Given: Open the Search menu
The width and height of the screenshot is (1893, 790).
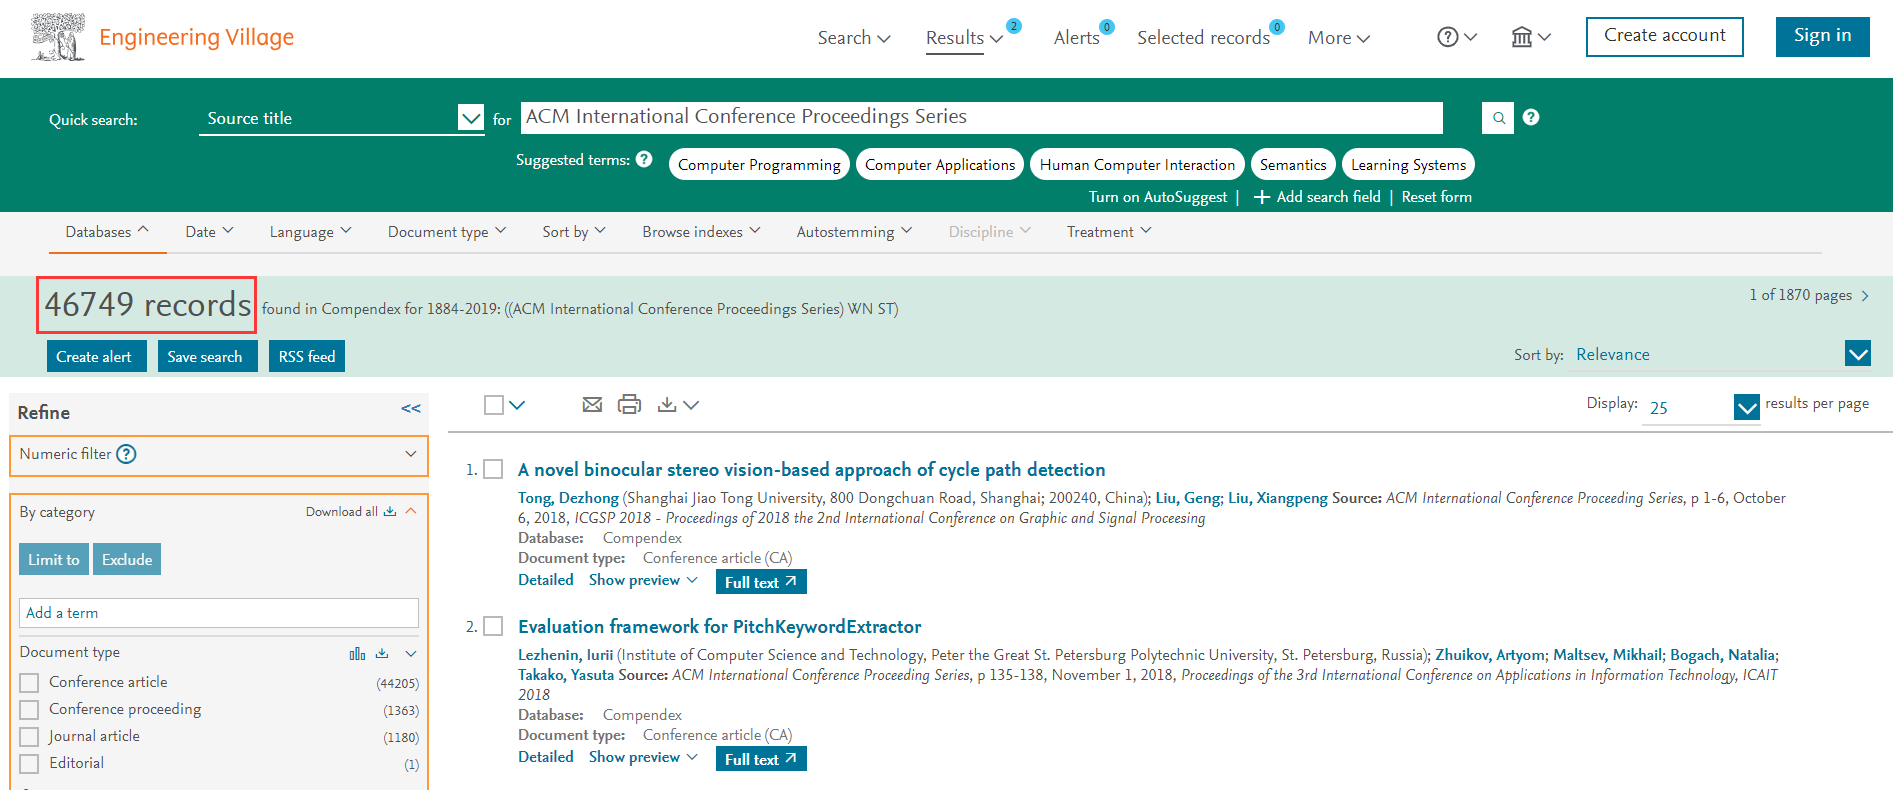Looking at the screenshot, I should tap(854, 37).
